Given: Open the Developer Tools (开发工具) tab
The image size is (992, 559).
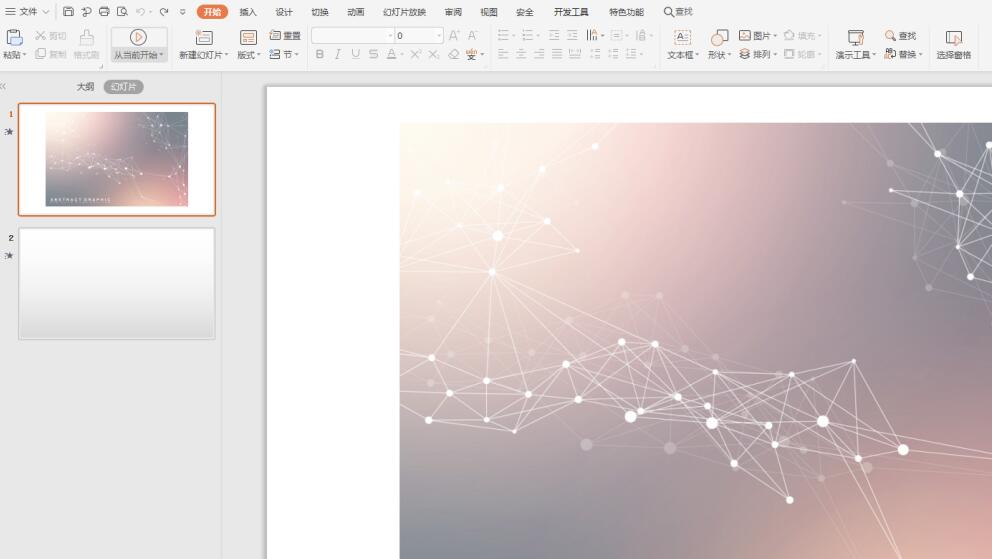Looking at the screenshot, I should point(571,12).
